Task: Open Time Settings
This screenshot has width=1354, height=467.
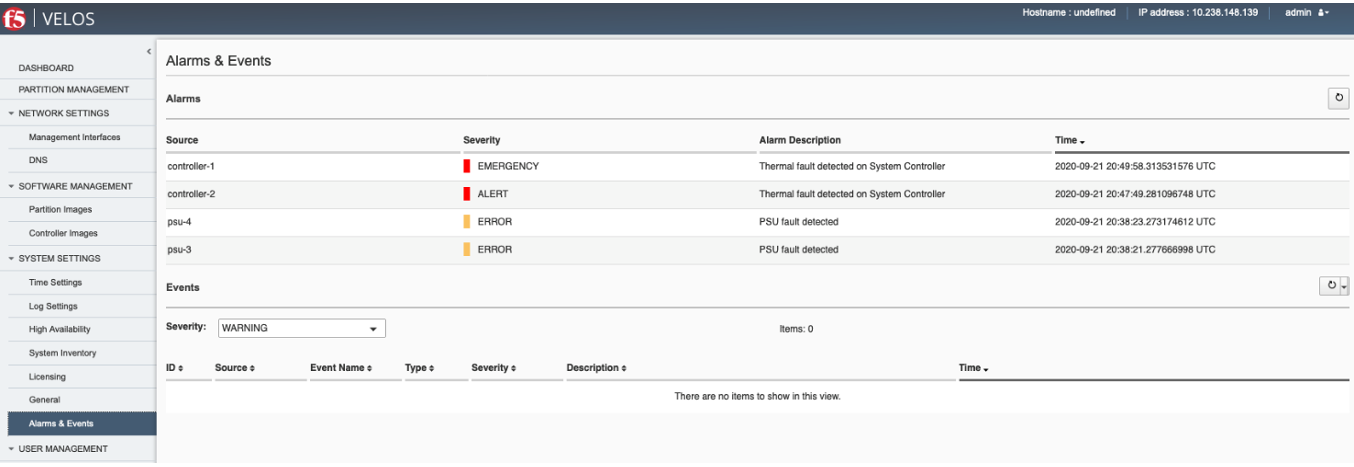Action: [x=56, y=283]
